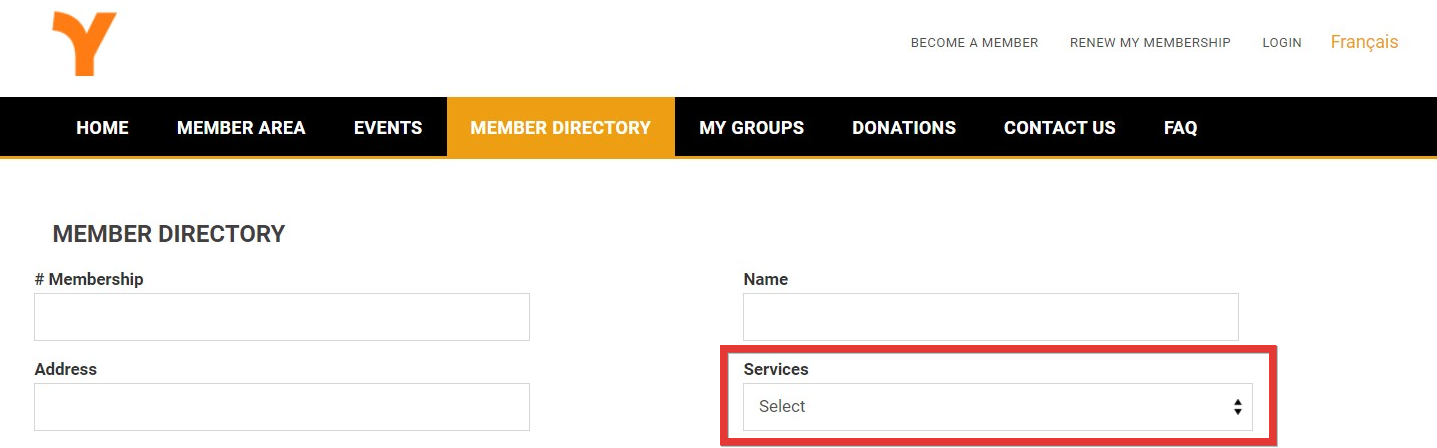Click the 'Services' label text
Screen dimensions: 1437x448
(776, 369)
